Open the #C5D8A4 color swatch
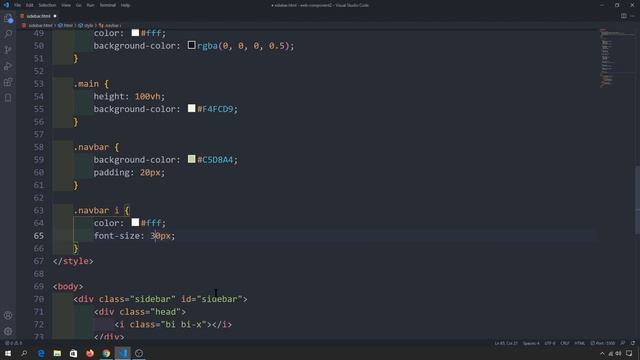The image size is (640, 360). click(x=191, y=159)
